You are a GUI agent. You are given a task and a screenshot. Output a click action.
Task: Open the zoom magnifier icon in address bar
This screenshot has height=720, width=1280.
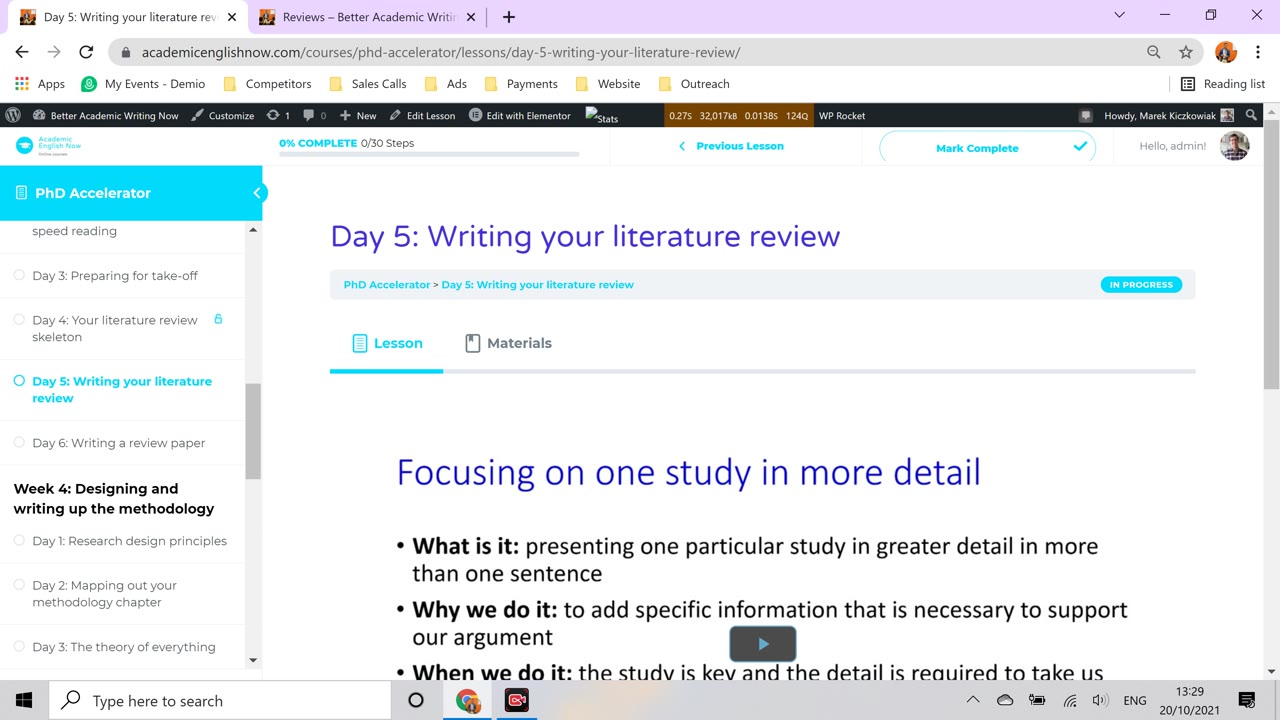click(x=1154, y=52)
